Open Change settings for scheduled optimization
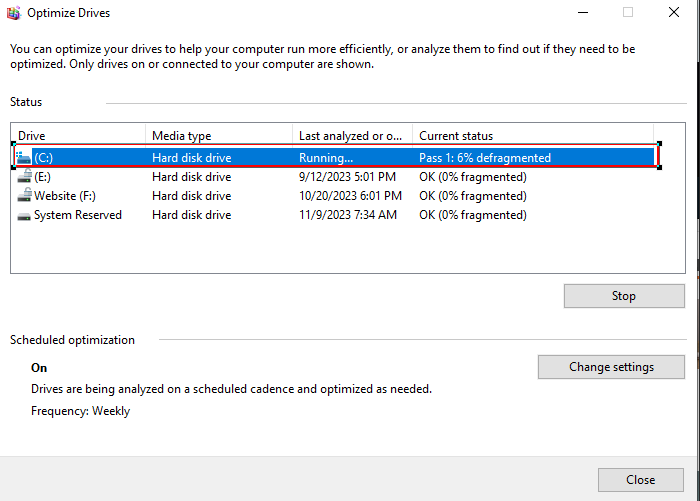The width and height of the screenshot is (700, 501). pyautogui.click(x=611, y=367)
